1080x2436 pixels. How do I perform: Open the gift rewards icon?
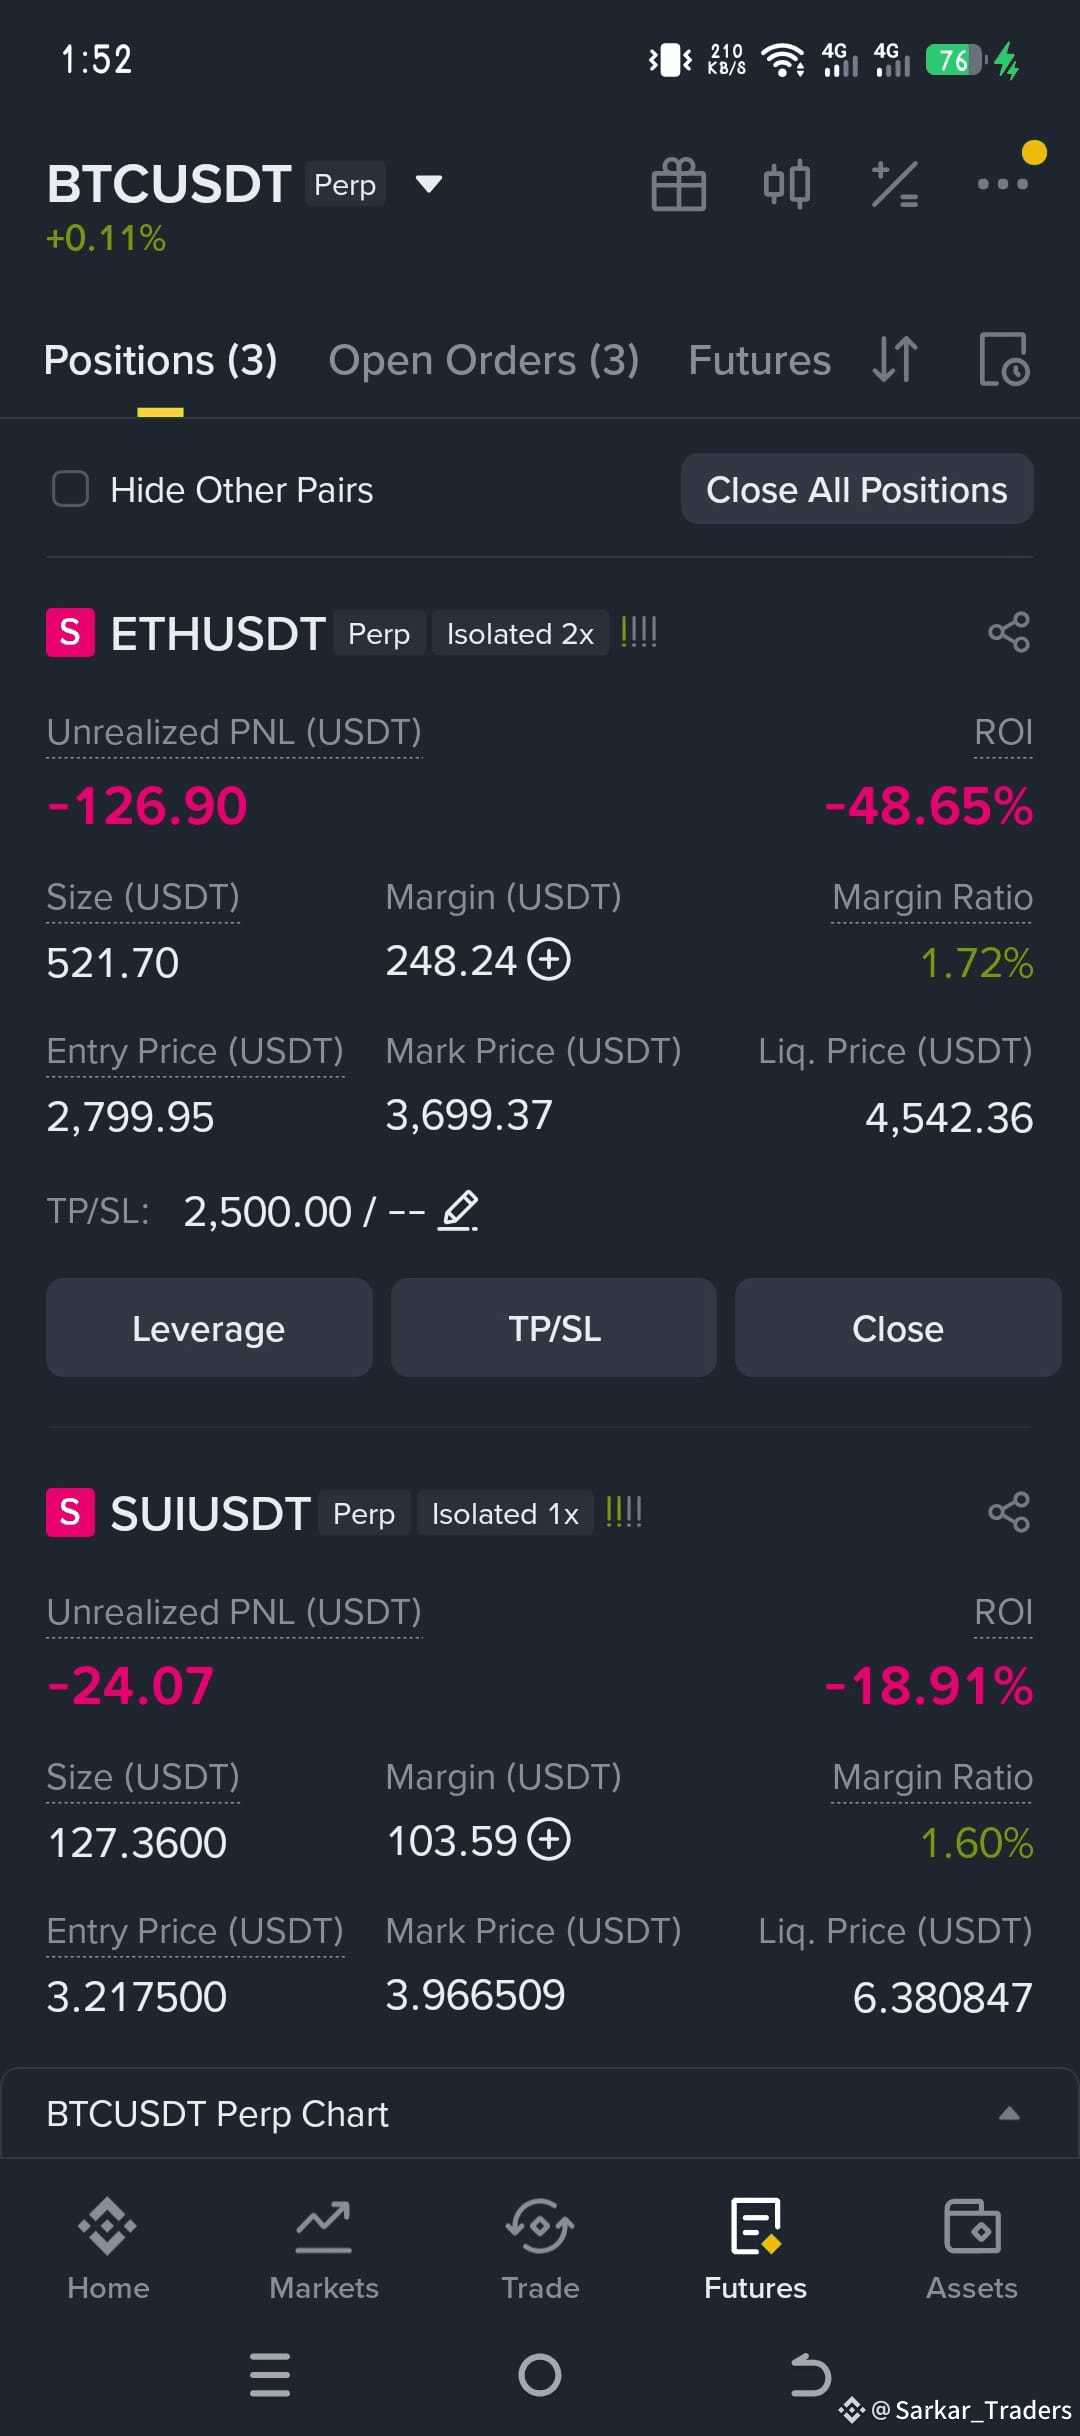[x=678, y=185]
